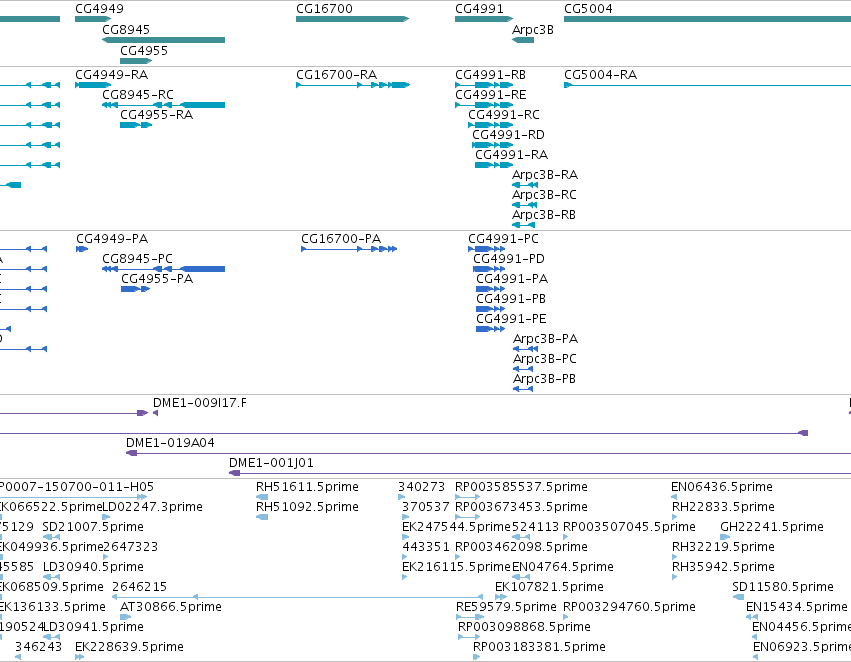The height and width of the screenshot is (662, 851).
Task: Select EST RH51092.5prime
Action: coord(307,507)
